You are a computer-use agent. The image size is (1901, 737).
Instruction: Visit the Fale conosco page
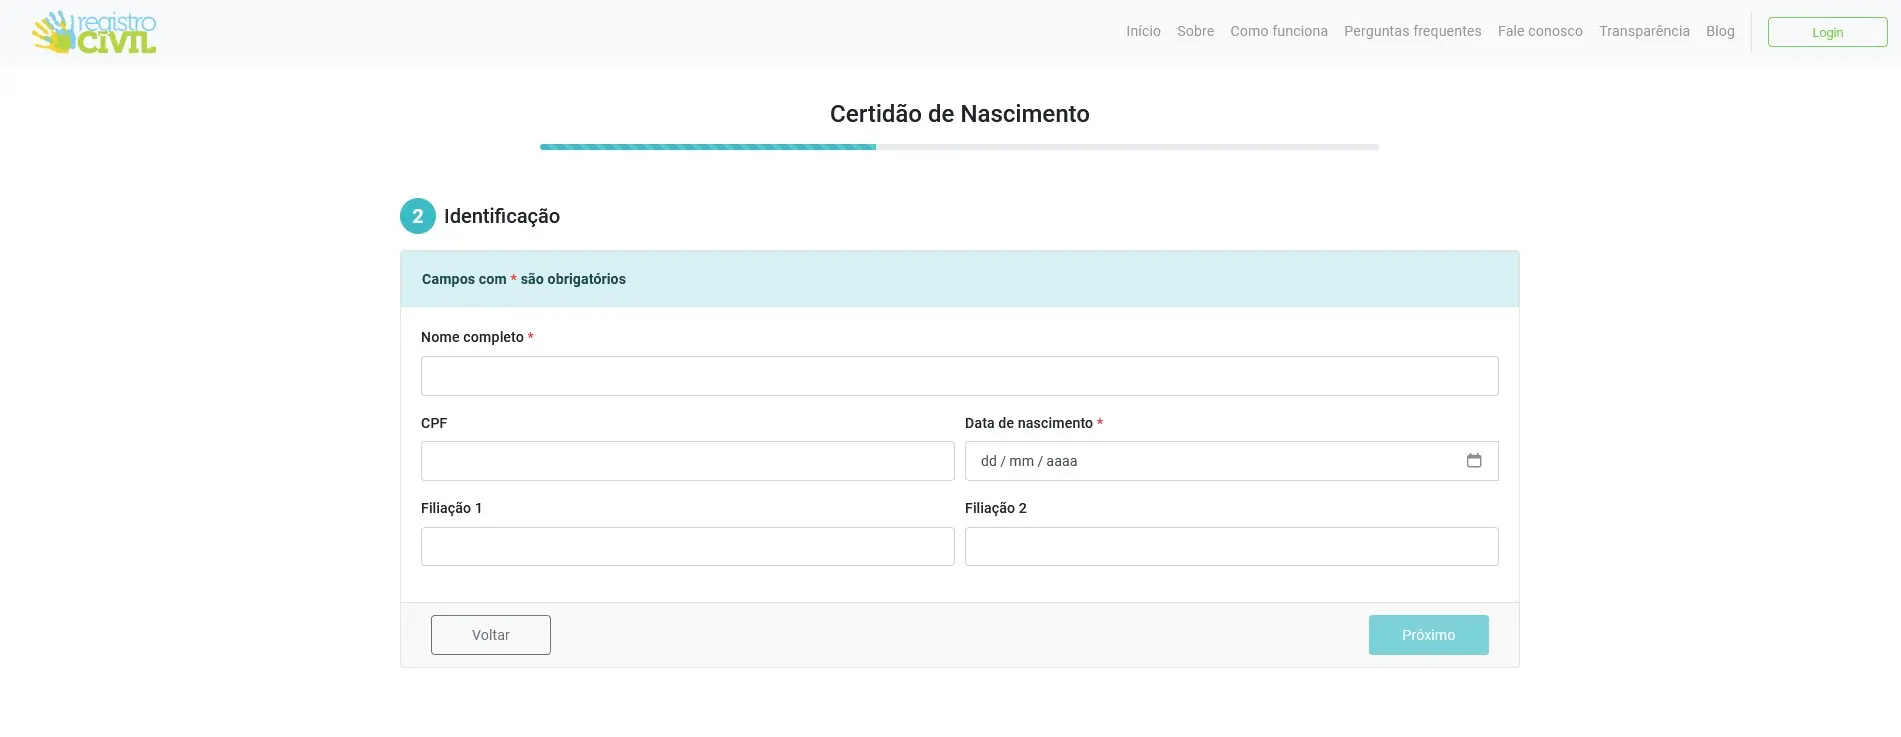[x=1539, y=32]
